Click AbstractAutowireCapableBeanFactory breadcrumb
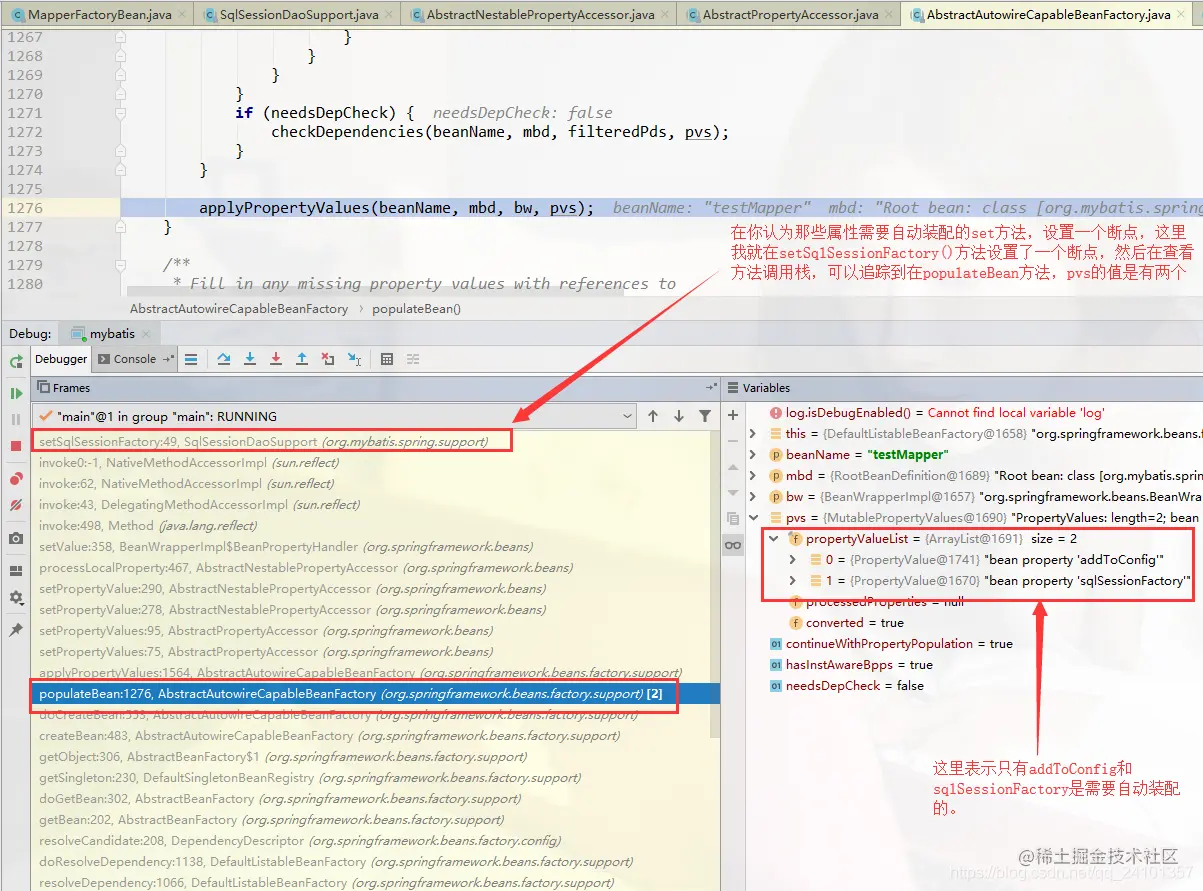 coord(239,309)
